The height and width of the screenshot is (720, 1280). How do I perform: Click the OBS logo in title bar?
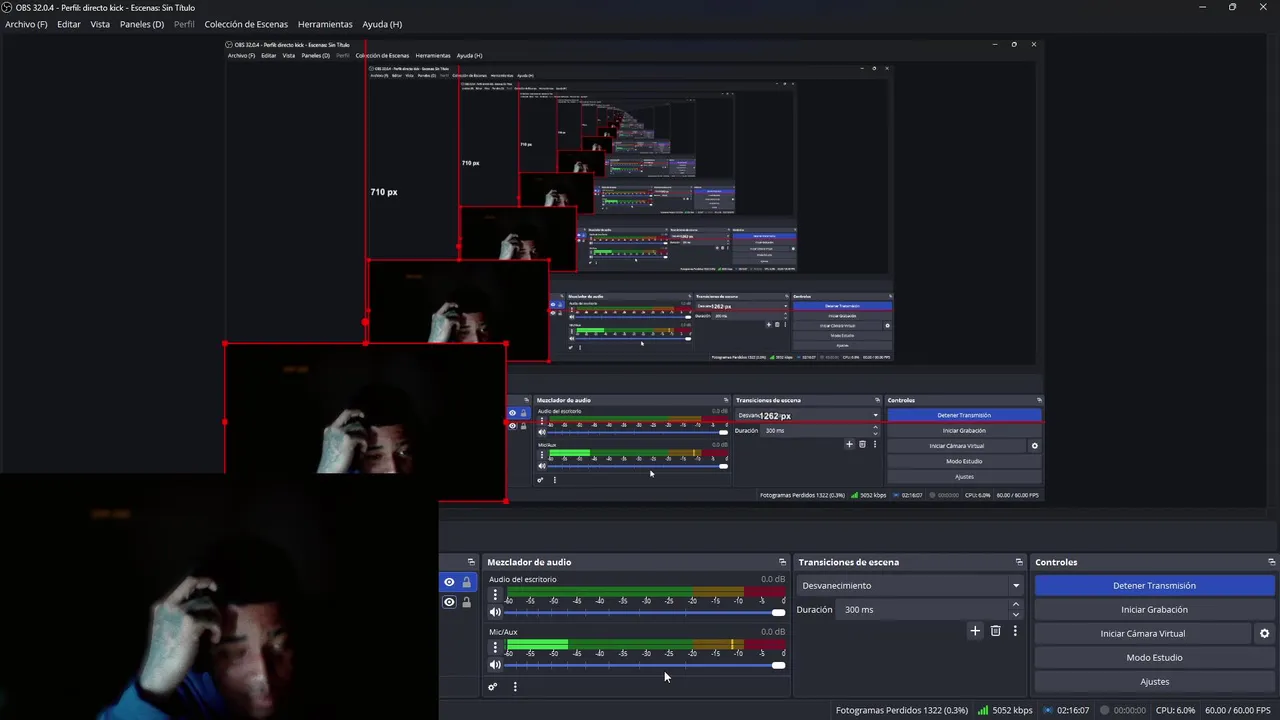(7, 7)
